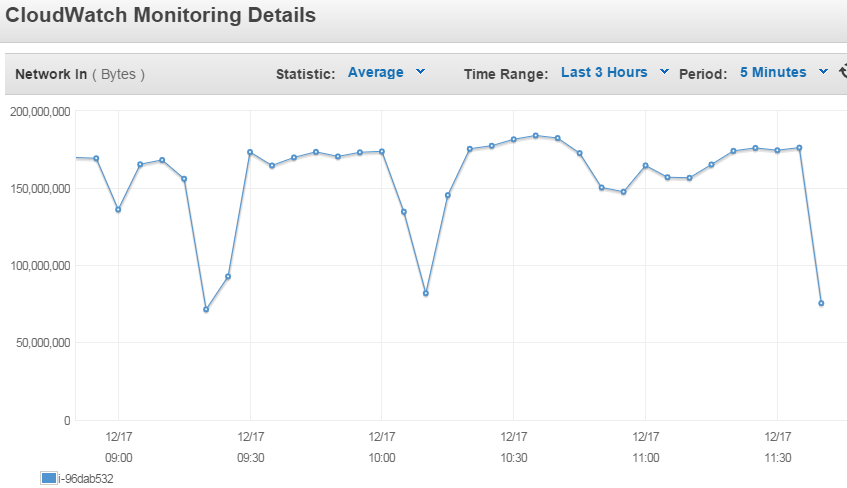Click the peak data point near 10:35

point(536,136)
